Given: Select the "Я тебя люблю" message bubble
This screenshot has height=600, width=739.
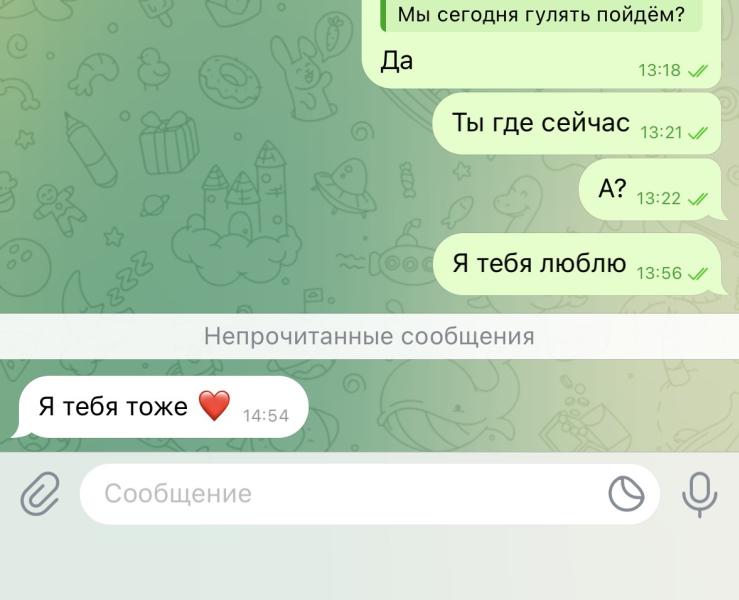Looking at the screenshot, I should (x=579, y=264).
